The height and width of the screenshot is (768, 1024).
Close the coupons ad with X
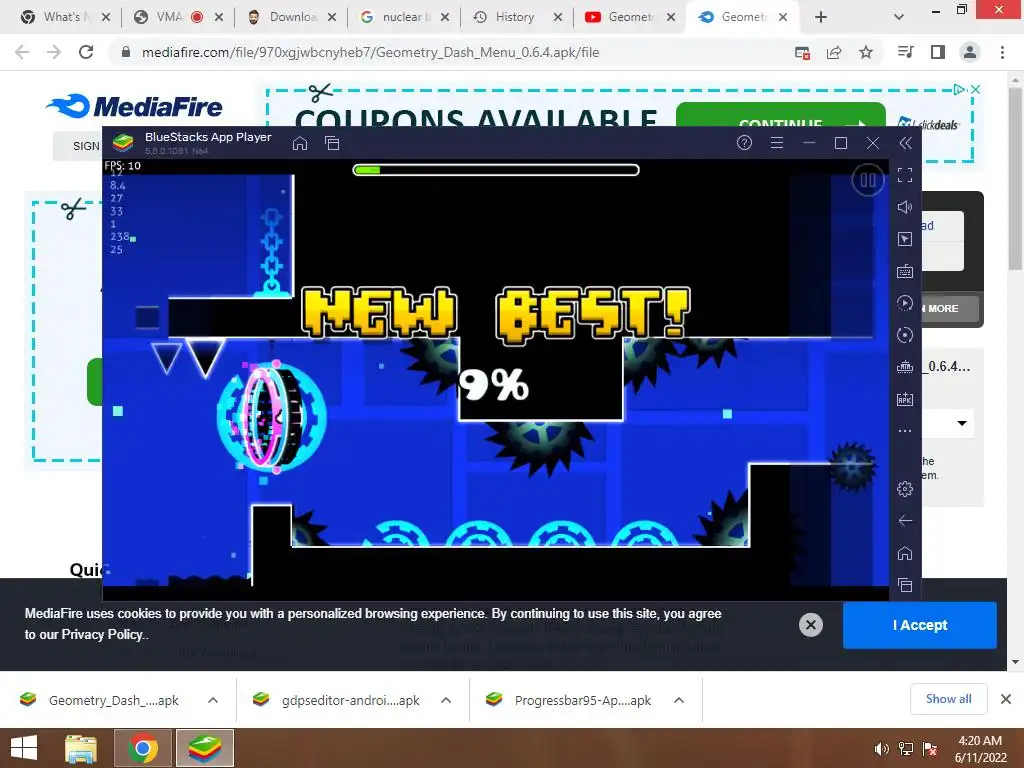tap(975, 89)
